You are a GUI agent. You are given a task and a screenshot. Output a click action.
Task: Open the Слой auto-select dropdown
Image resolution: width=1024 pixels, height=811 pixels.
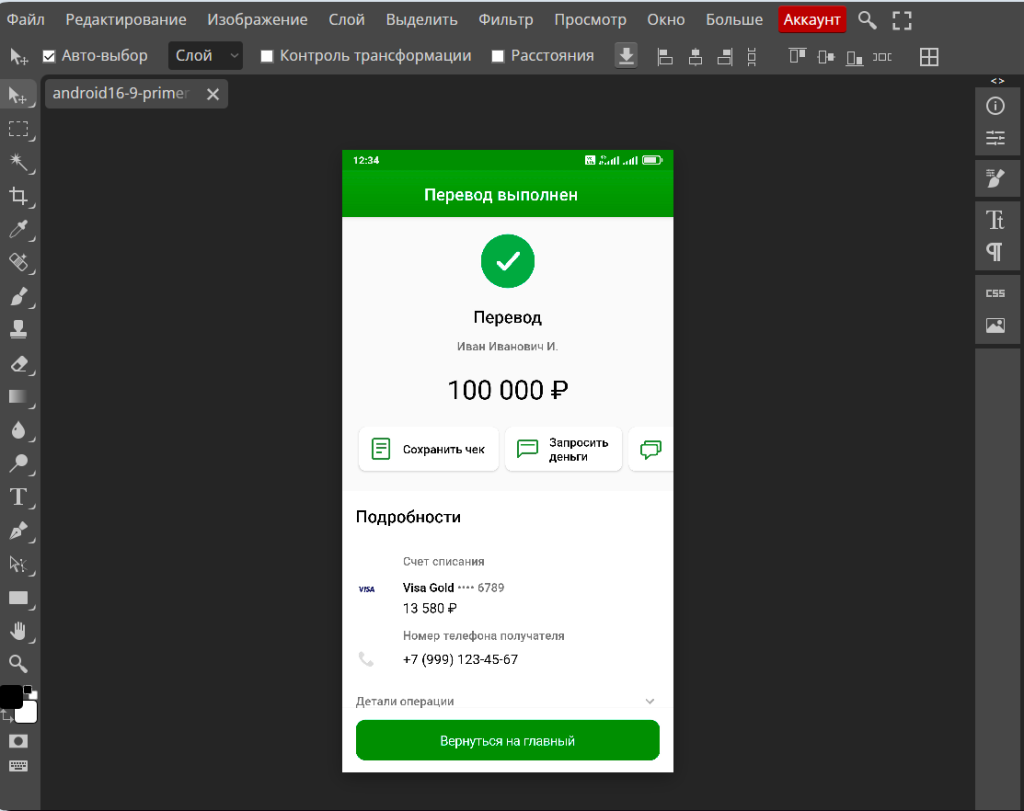[x=206, y=56]
